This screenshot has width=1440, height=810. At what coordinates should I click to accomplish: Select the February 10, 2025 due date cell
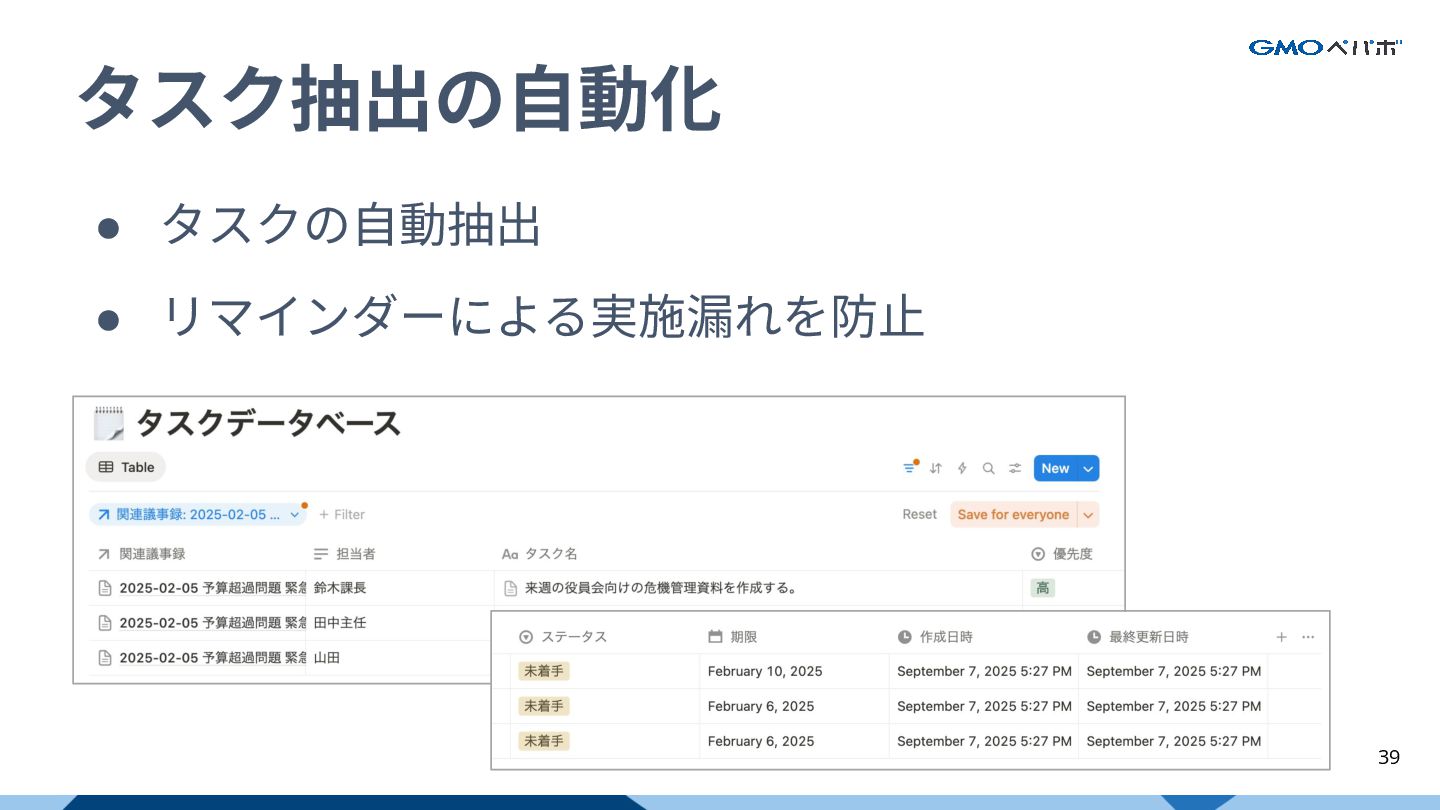[x=794, y=671]
